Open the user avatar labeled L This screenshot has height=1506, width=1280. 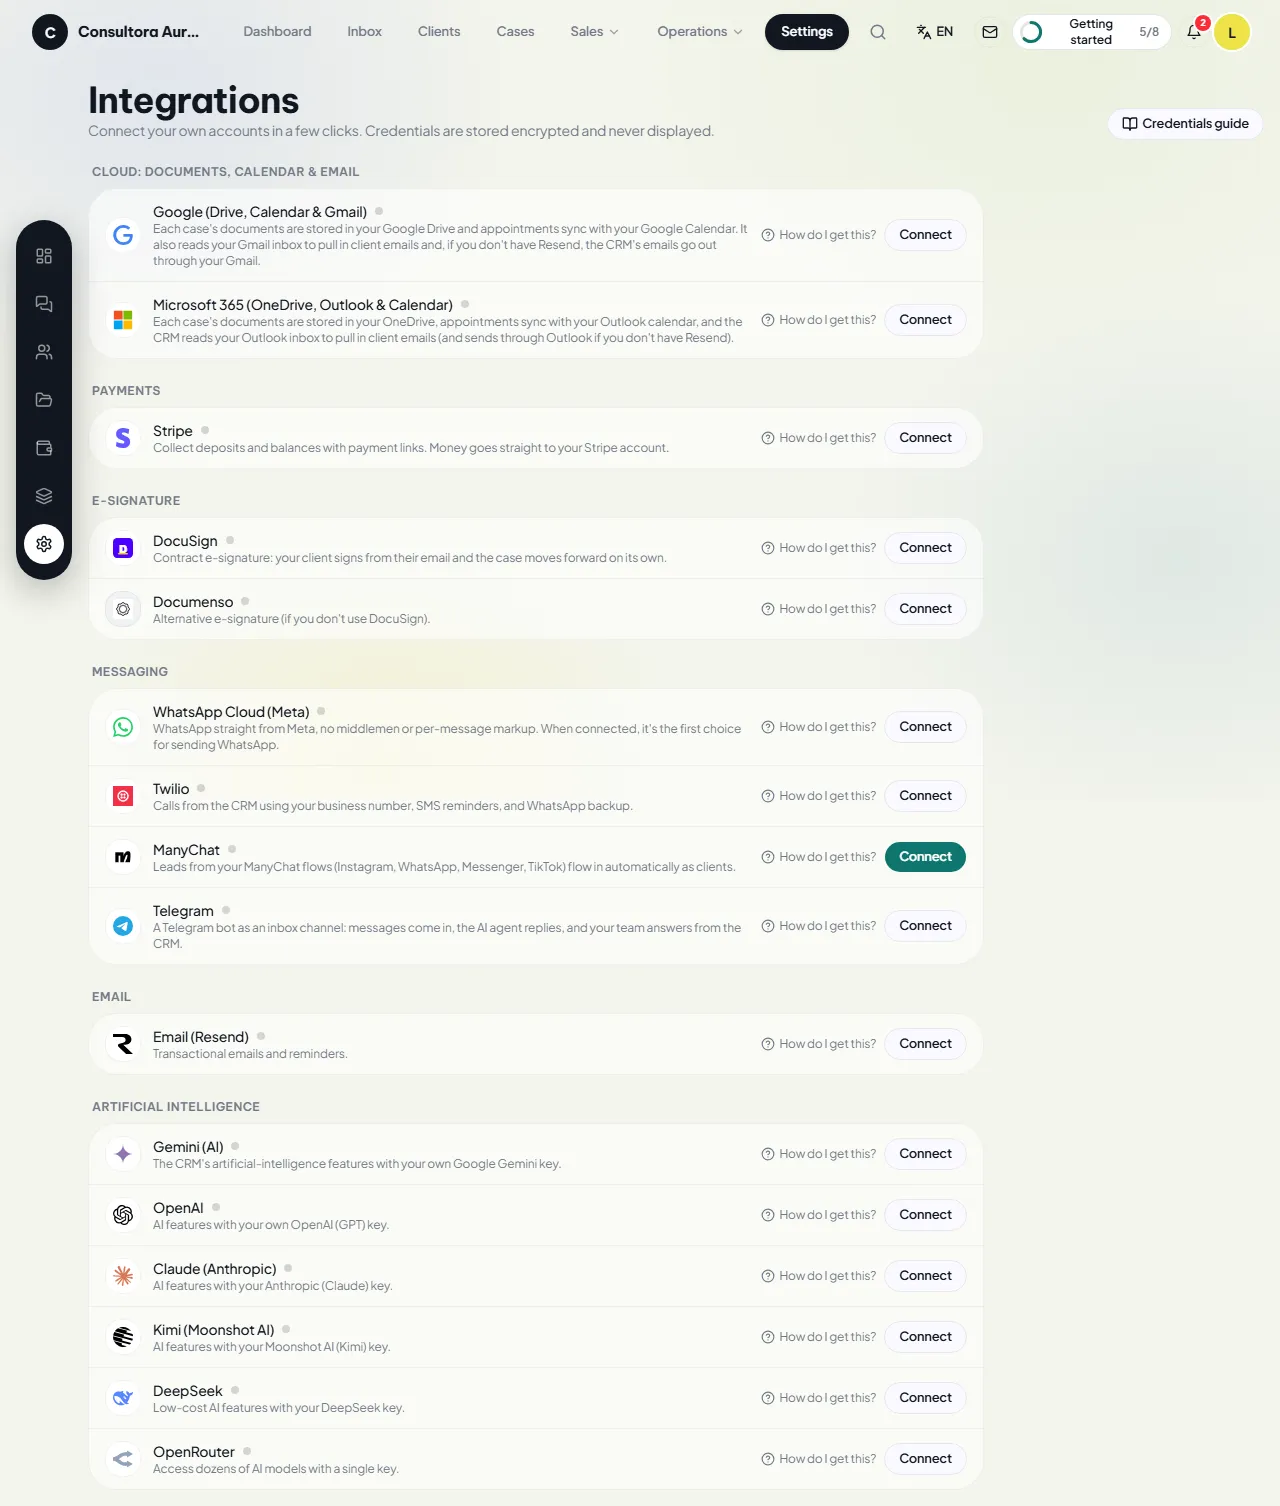click(1232, 32)
